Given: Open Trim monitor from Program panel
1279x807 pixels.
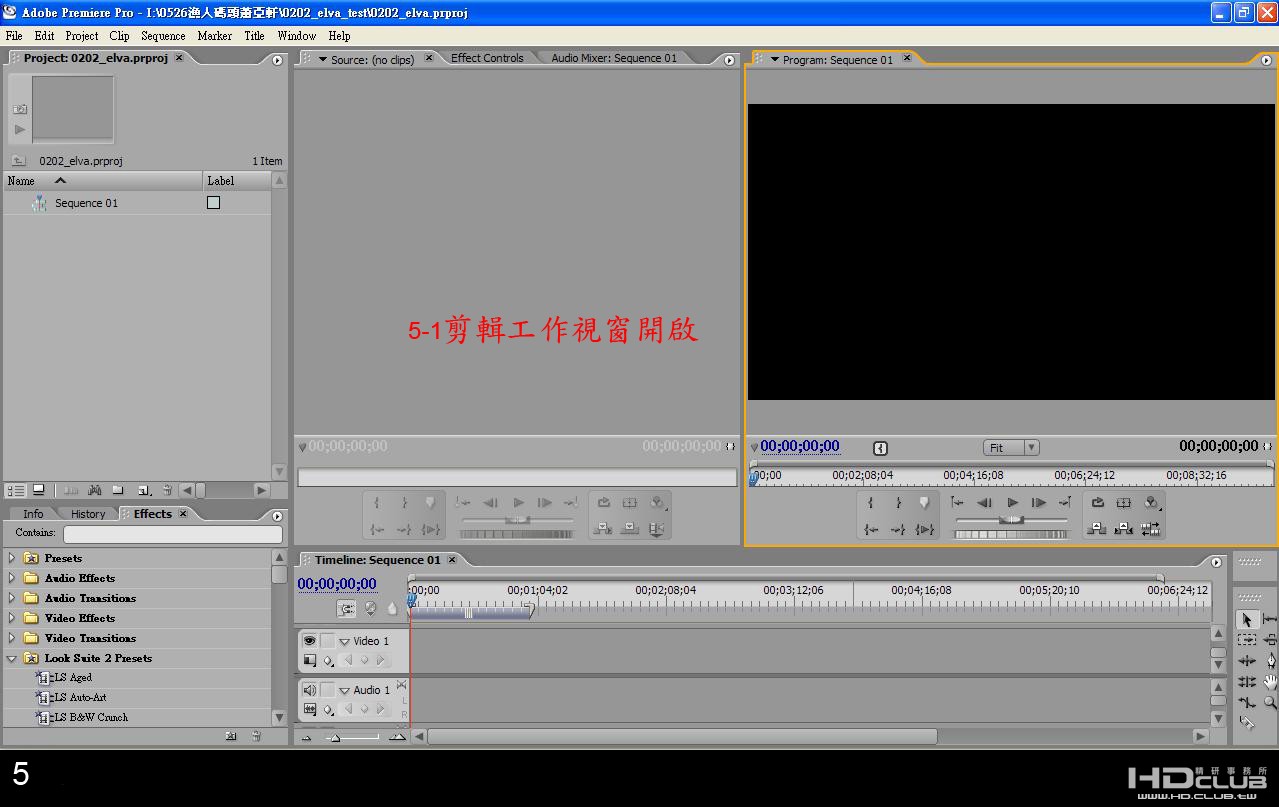Looking at the screenshot, I should 1151,529.
